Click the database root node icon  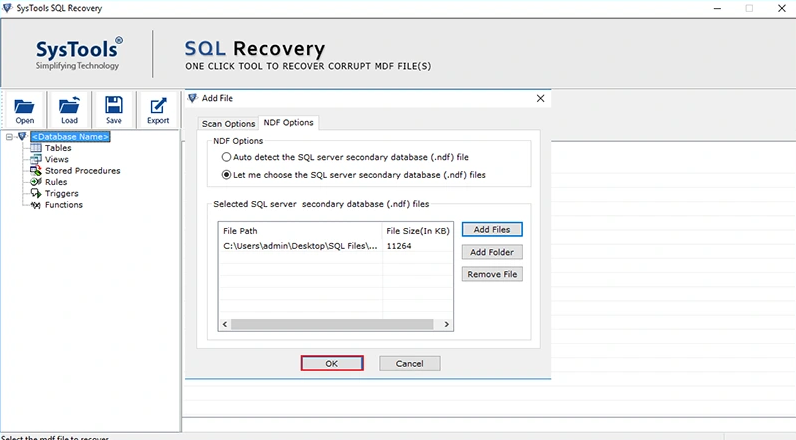22,136
